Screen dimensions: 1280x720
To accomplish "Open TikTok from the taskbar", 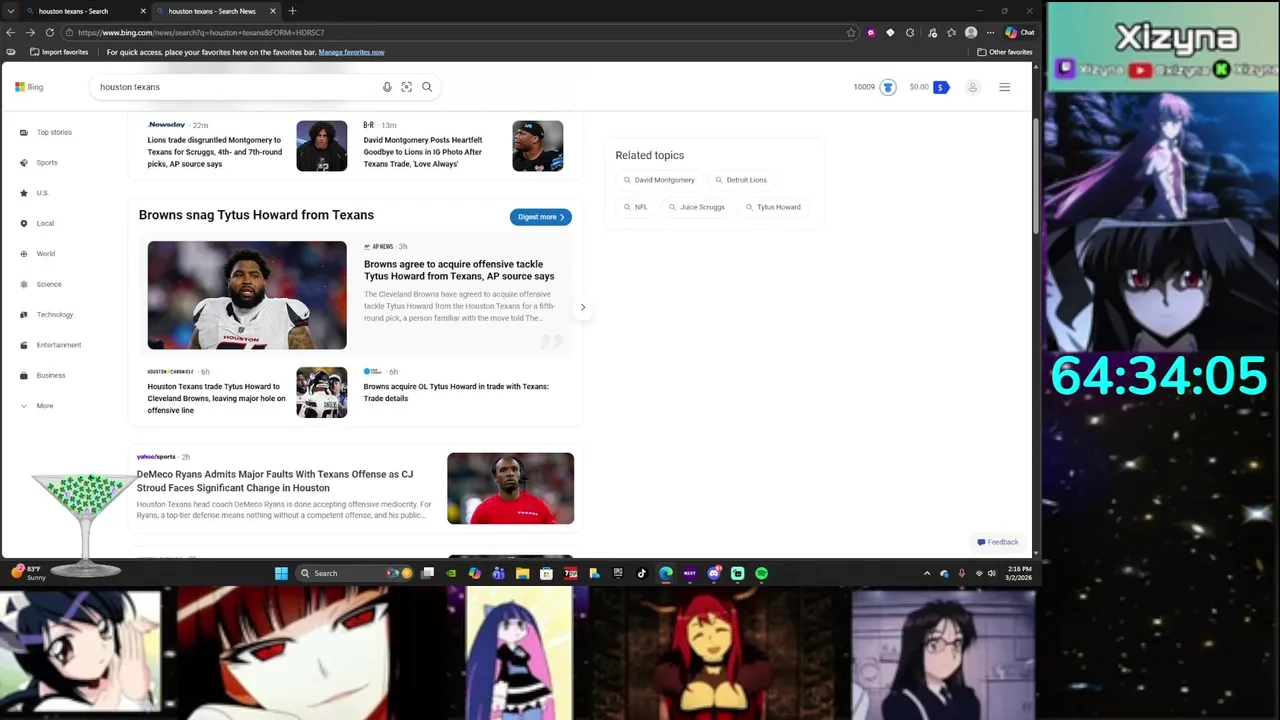I will click(x=642, y=573).
